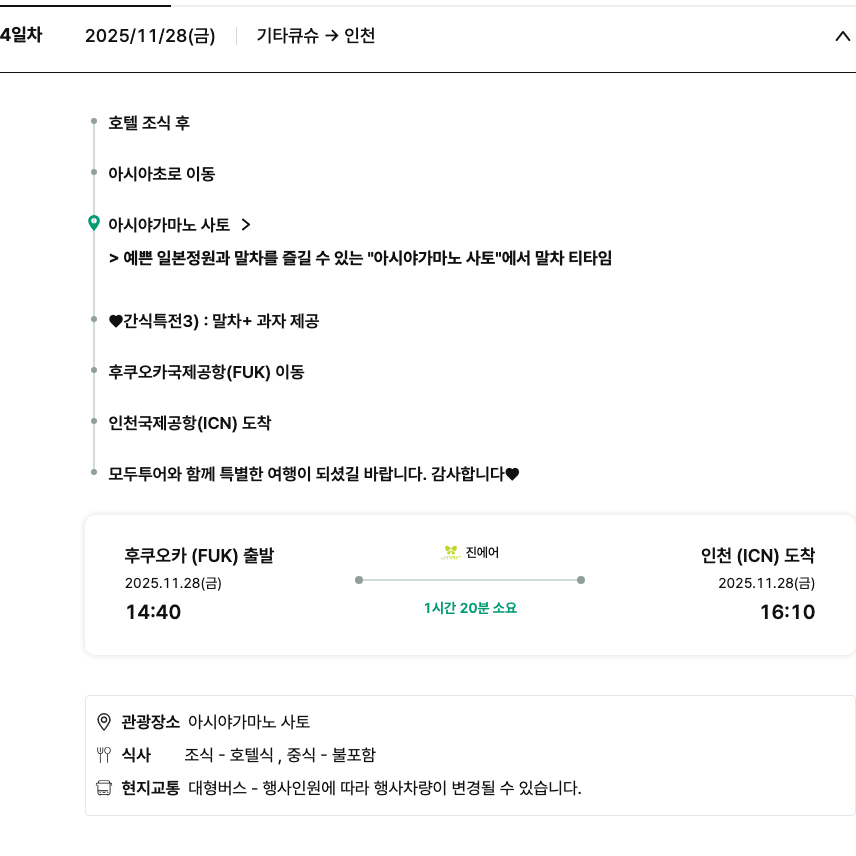Click the 후쿠오카국제공항(FUK) 이동 timeline entry
This screenshot has width=856, height=856.
click(x=206, y=372)
